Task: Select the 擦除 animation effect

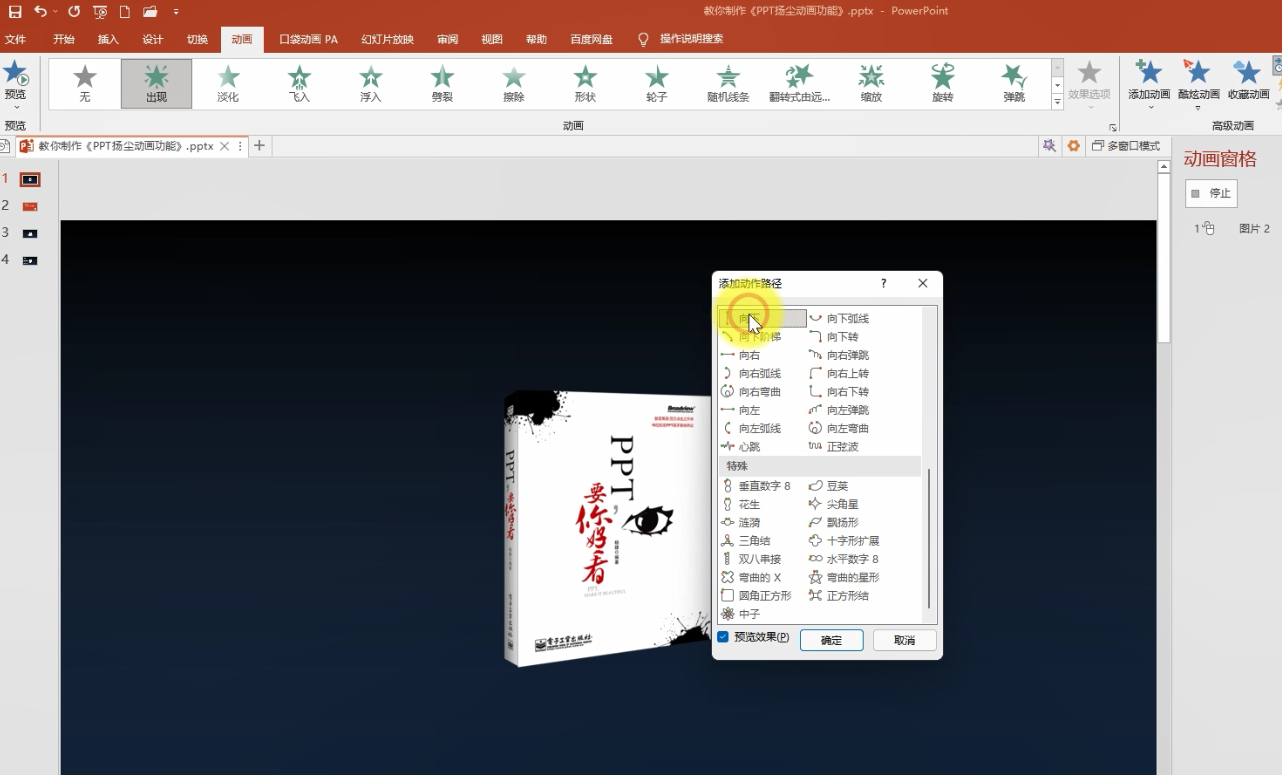Action: point(514,84)
